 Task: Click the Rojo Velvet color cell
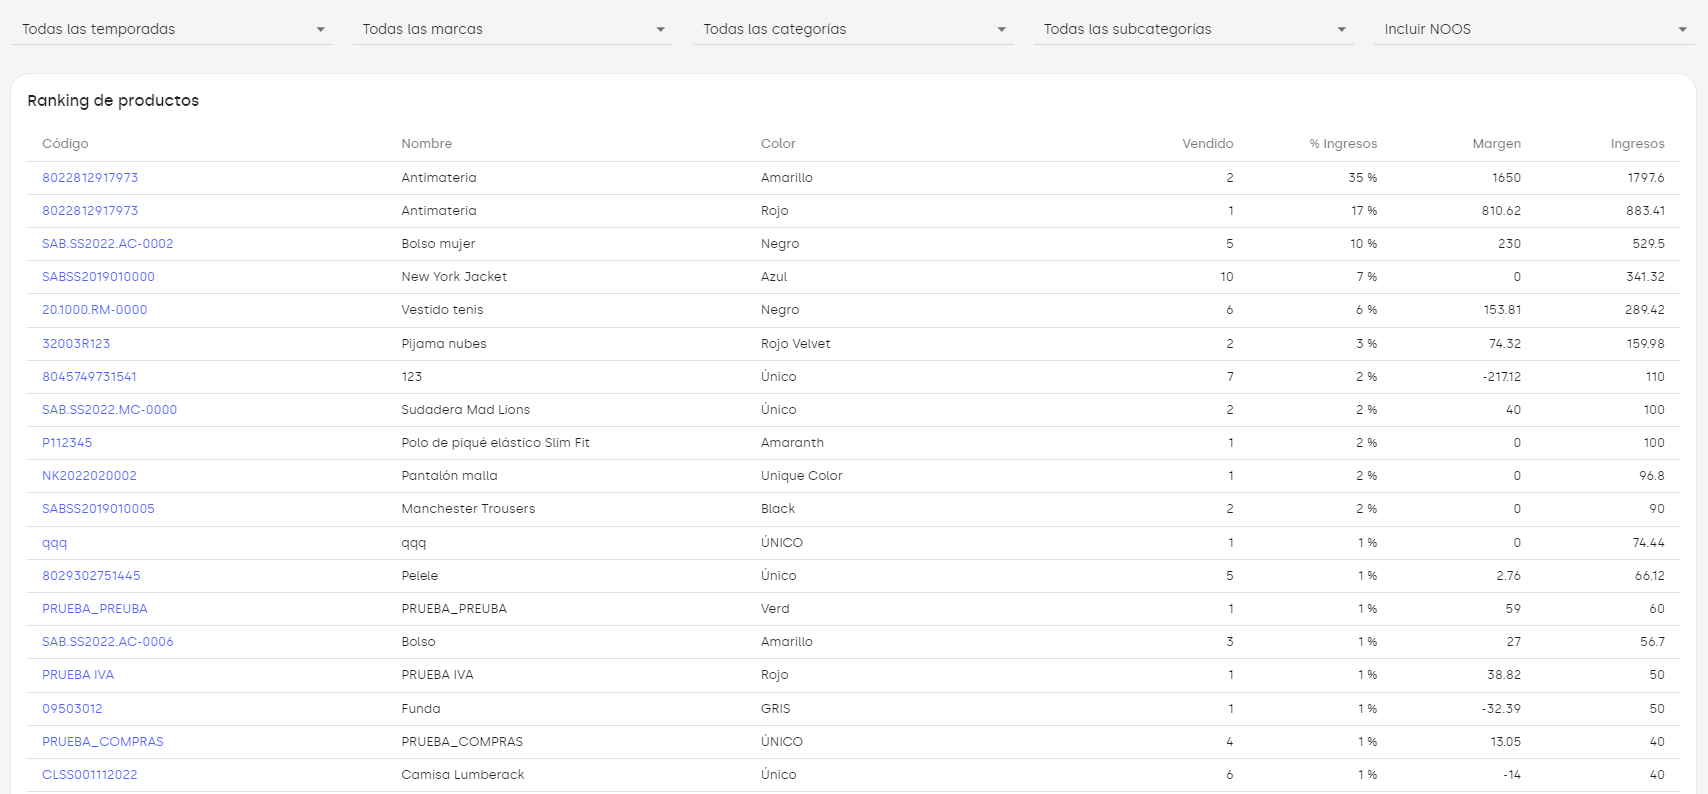[x=796, y=343]
